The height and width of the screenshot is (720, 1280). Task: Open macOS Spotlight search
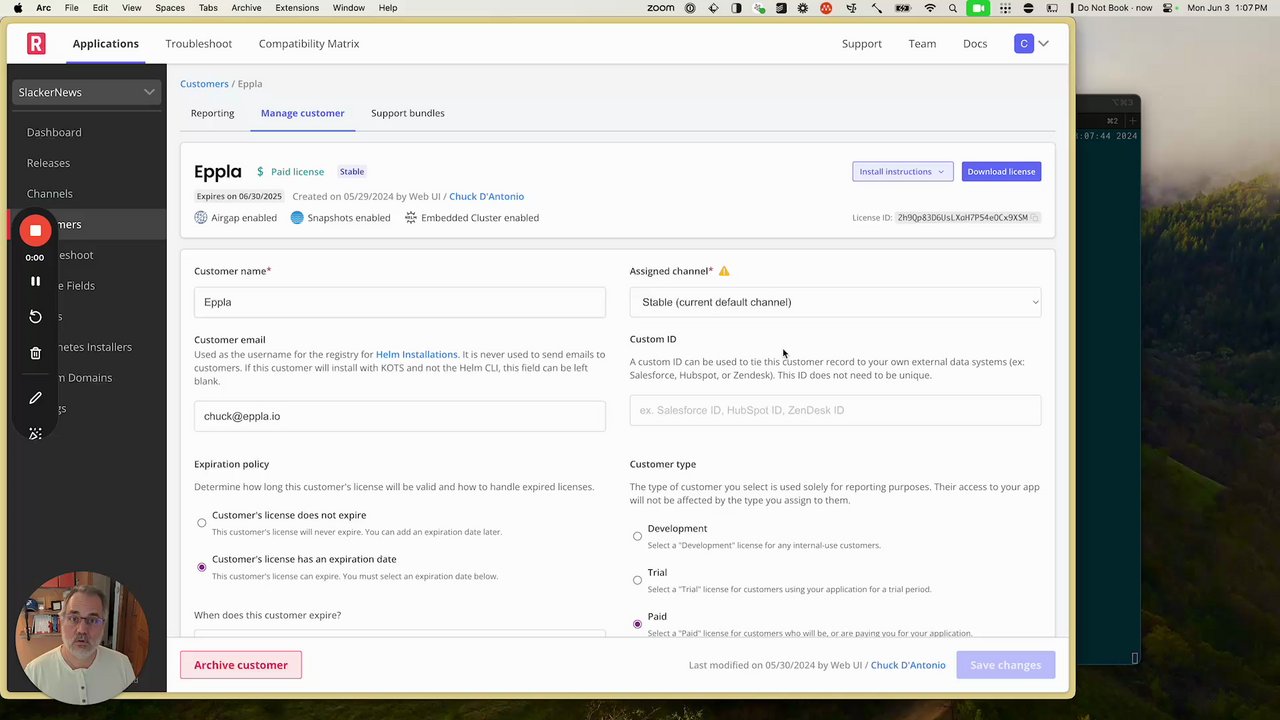pyautogui.click(x=953, y=8)
